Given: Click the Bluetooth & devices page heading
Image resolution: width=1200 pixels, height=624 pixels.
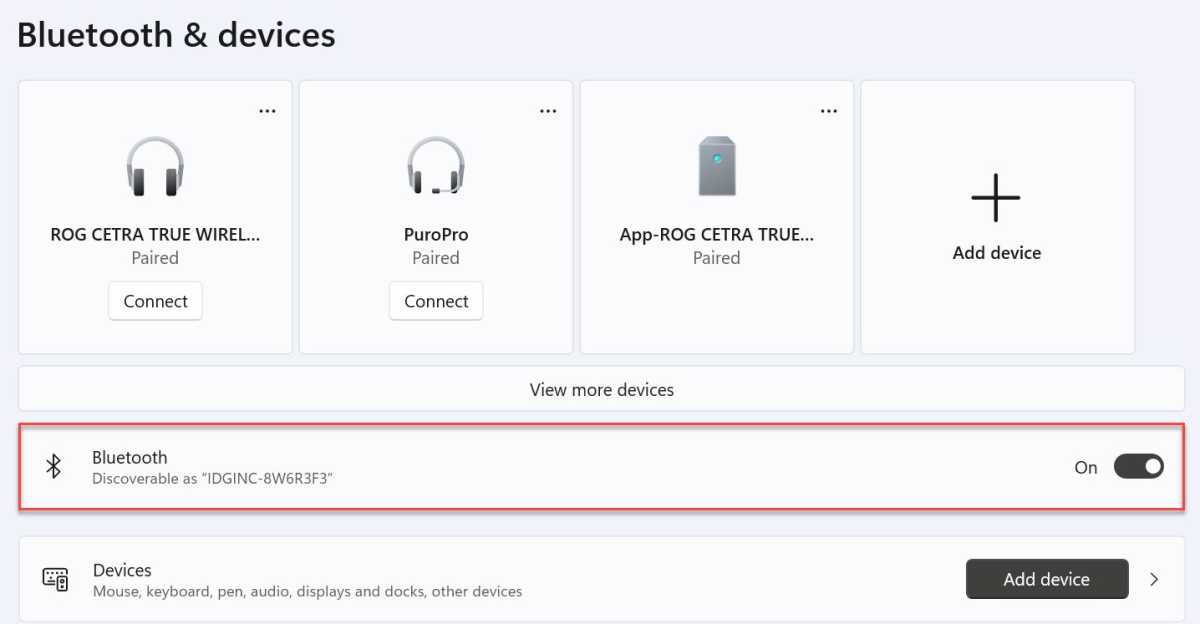Looking at the screenshot, I should [x=176, y=35].
